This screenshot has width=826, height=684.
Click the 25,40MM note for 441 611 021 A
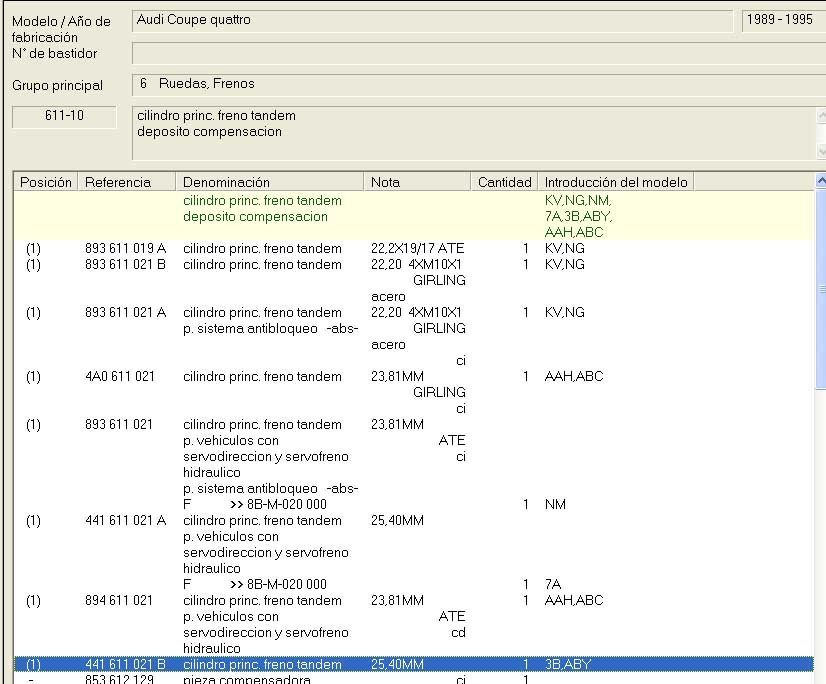pyautogui.click(x=397, y=520)
